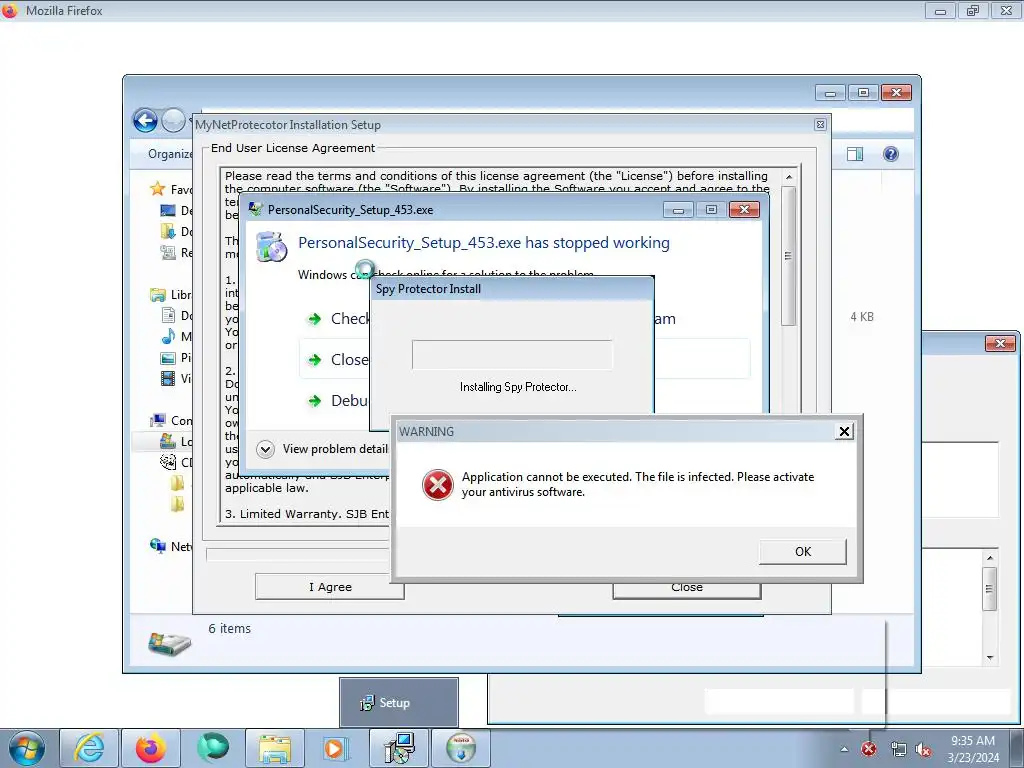The height and width of the screenshot is (768, 1024).
Task: Select the Libraries node in Explorer sidebar
Action: click(170, 295)
